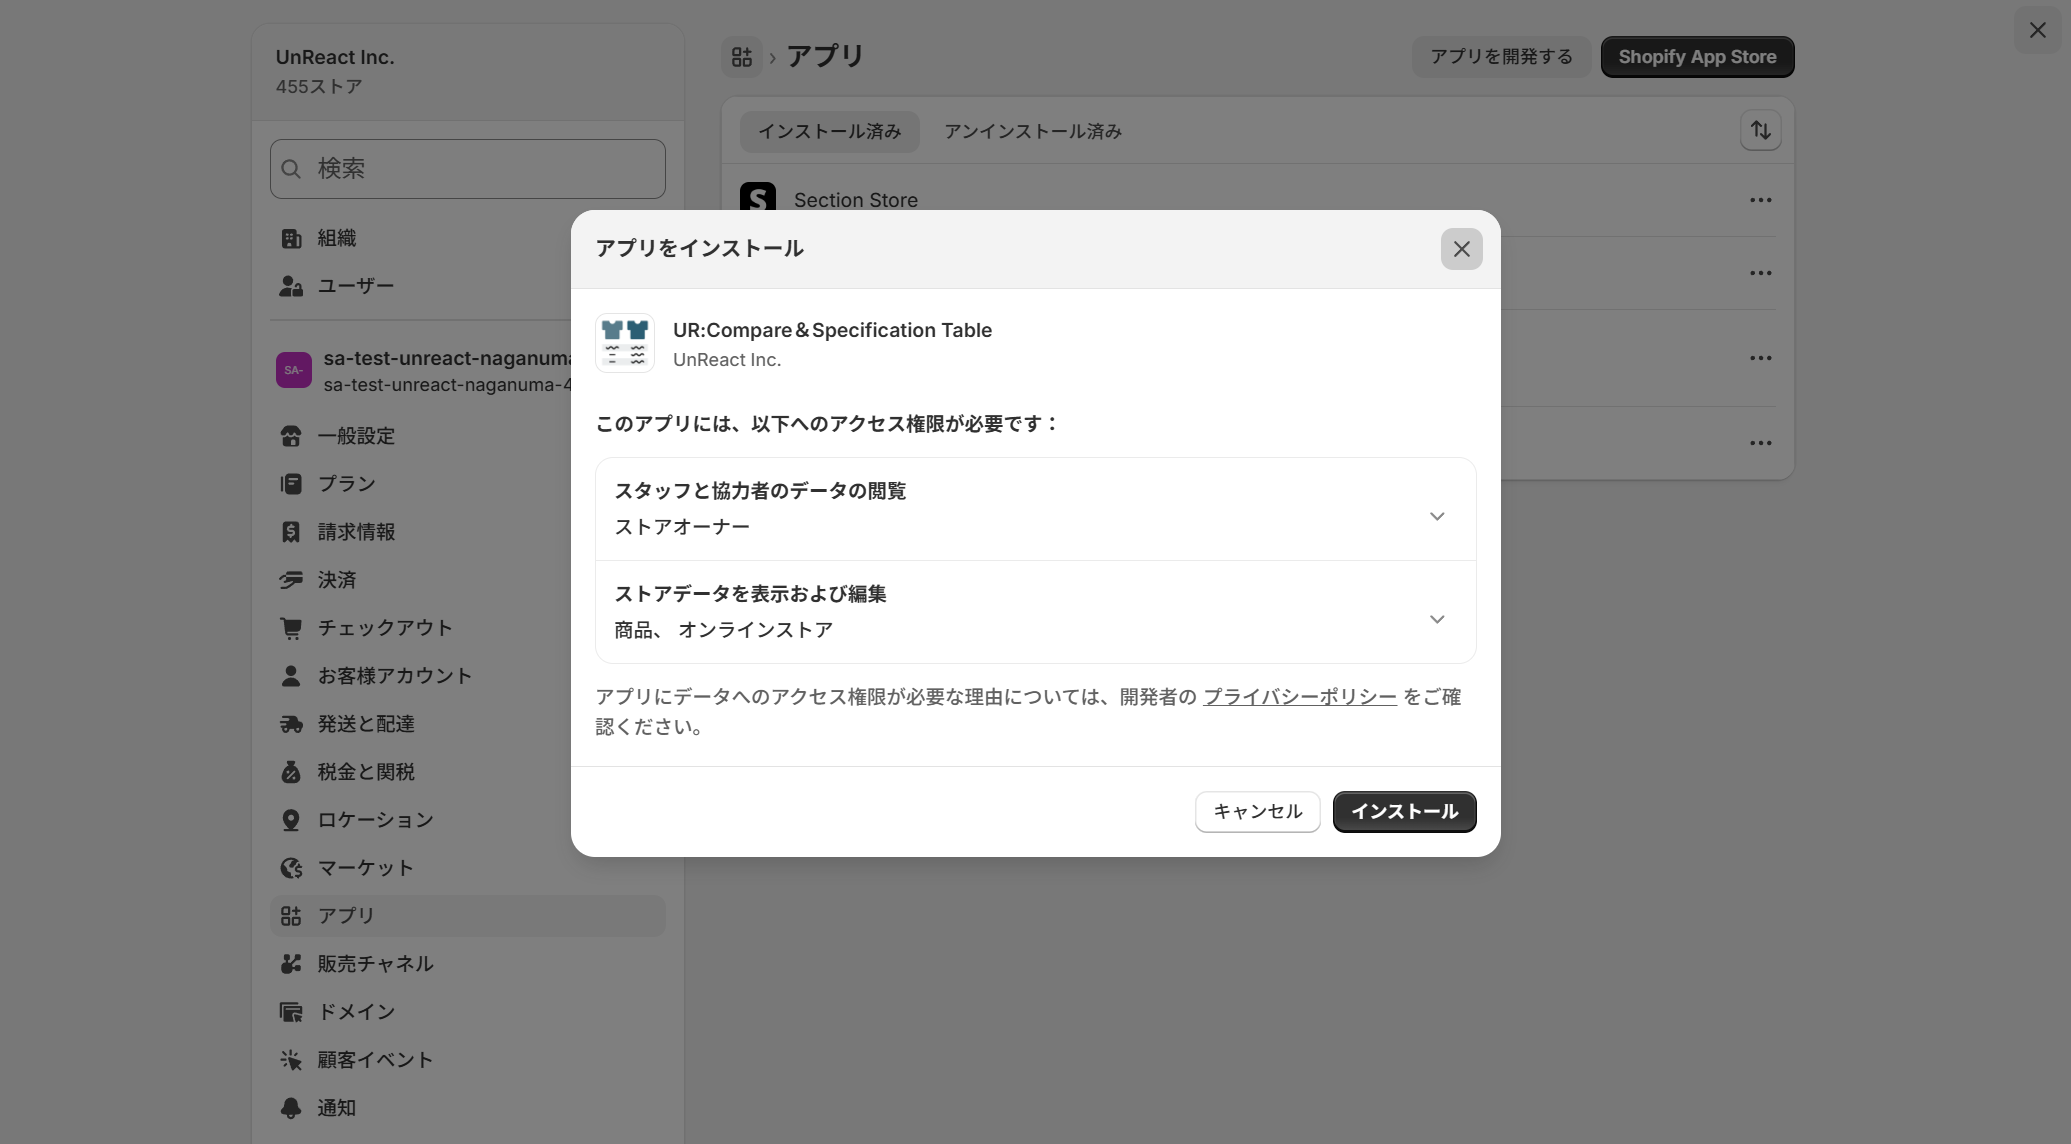The image size is (2071, 1144).
Task: Click the 検索 search field
Action: [x=467, y=169]
